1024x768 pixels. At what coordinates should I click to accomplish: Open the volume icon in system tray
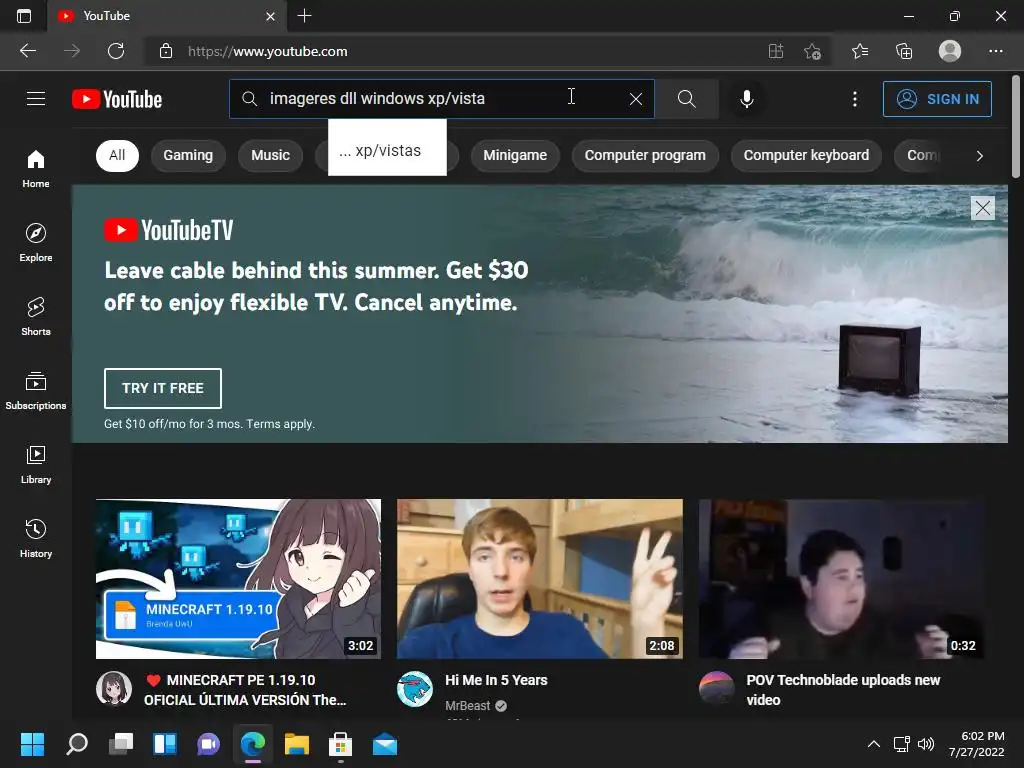(925, 744)
